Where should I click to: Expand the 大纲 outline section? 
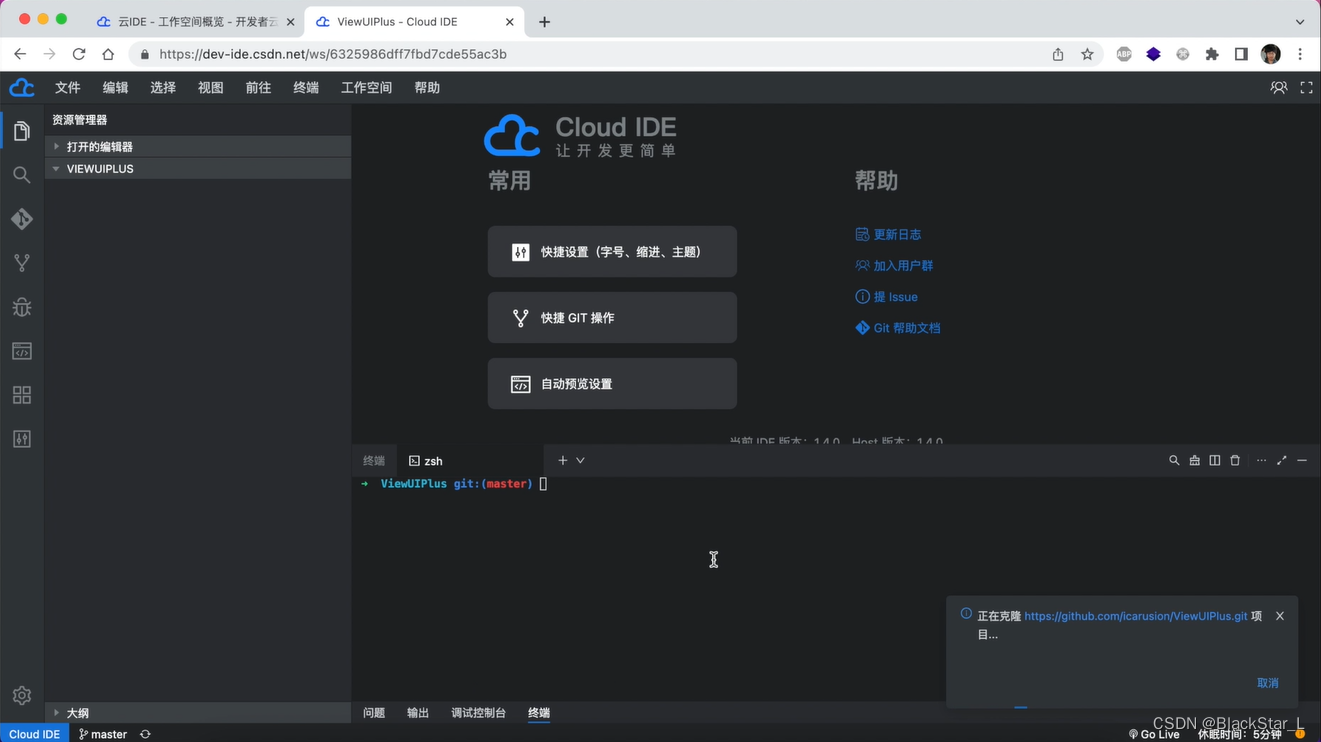[x=198, y=713]
